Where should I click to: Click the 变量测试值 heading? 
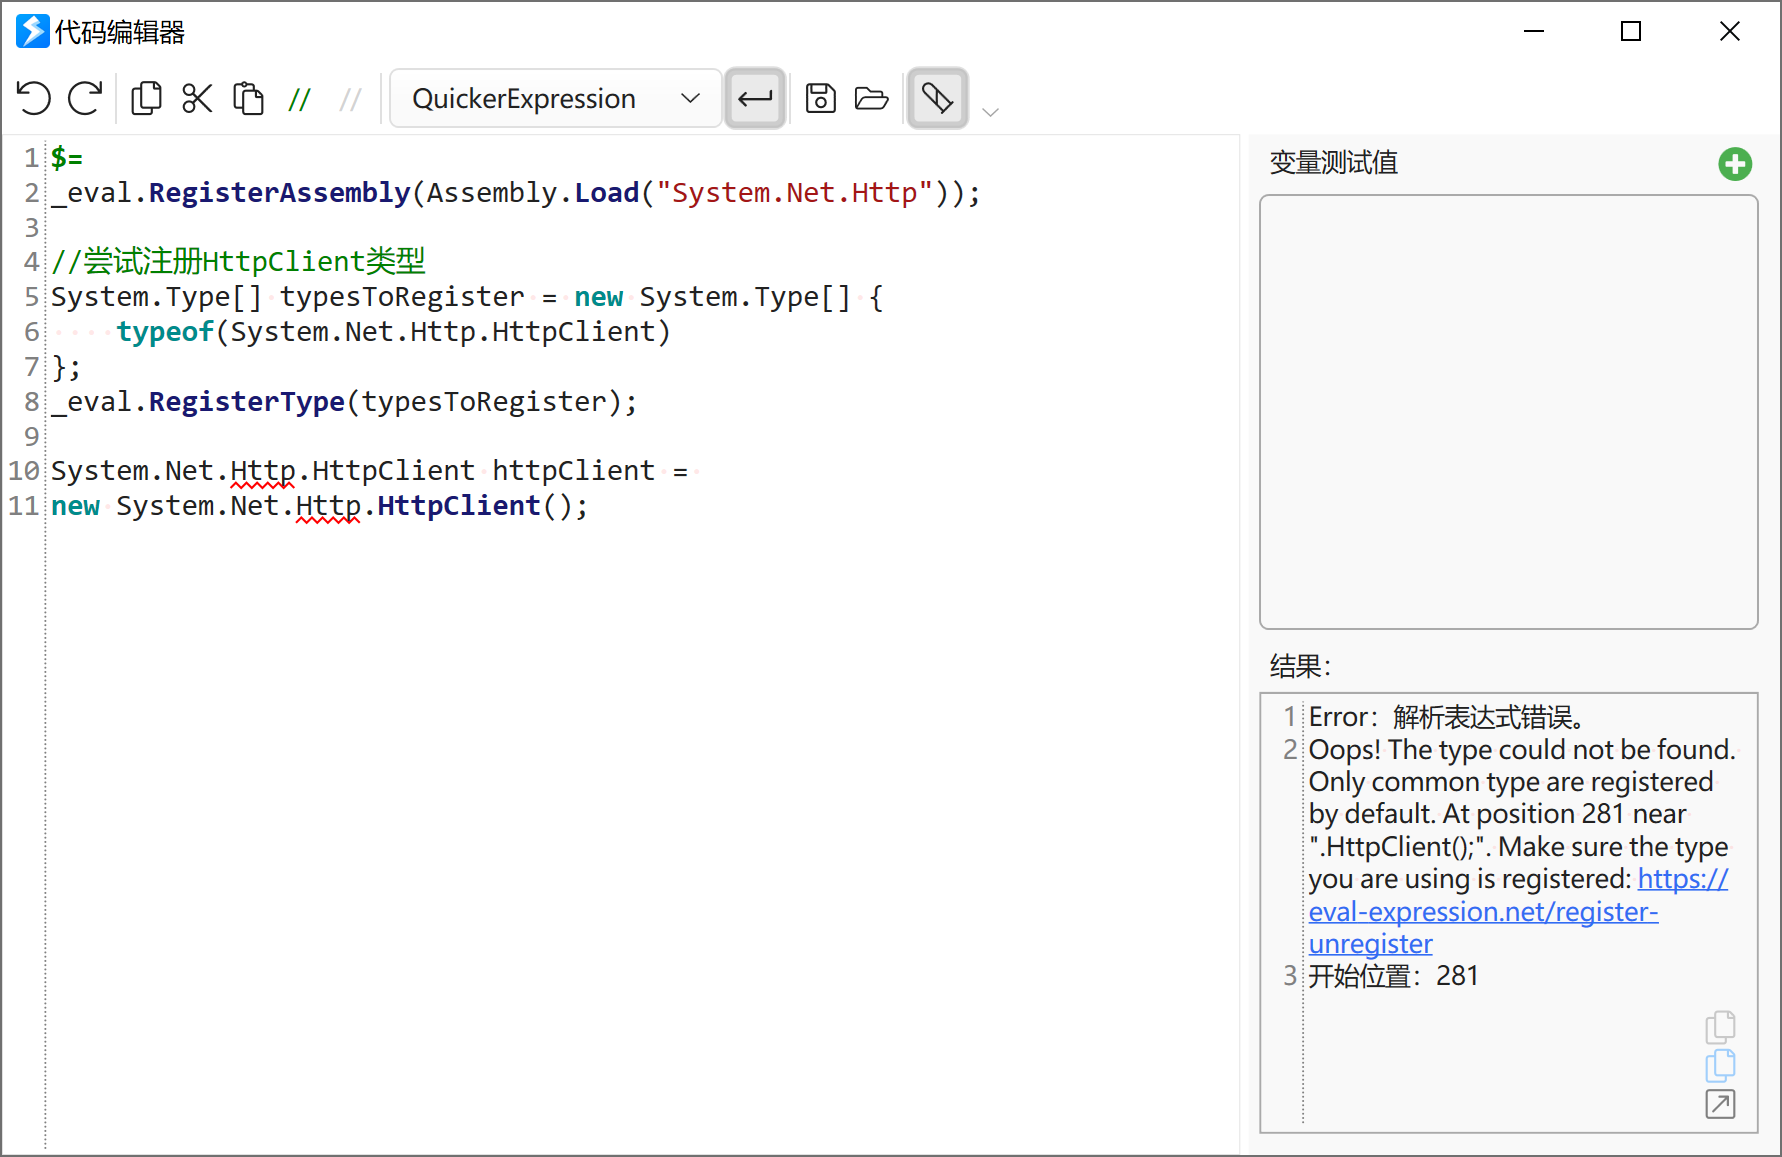[1333, 163]
